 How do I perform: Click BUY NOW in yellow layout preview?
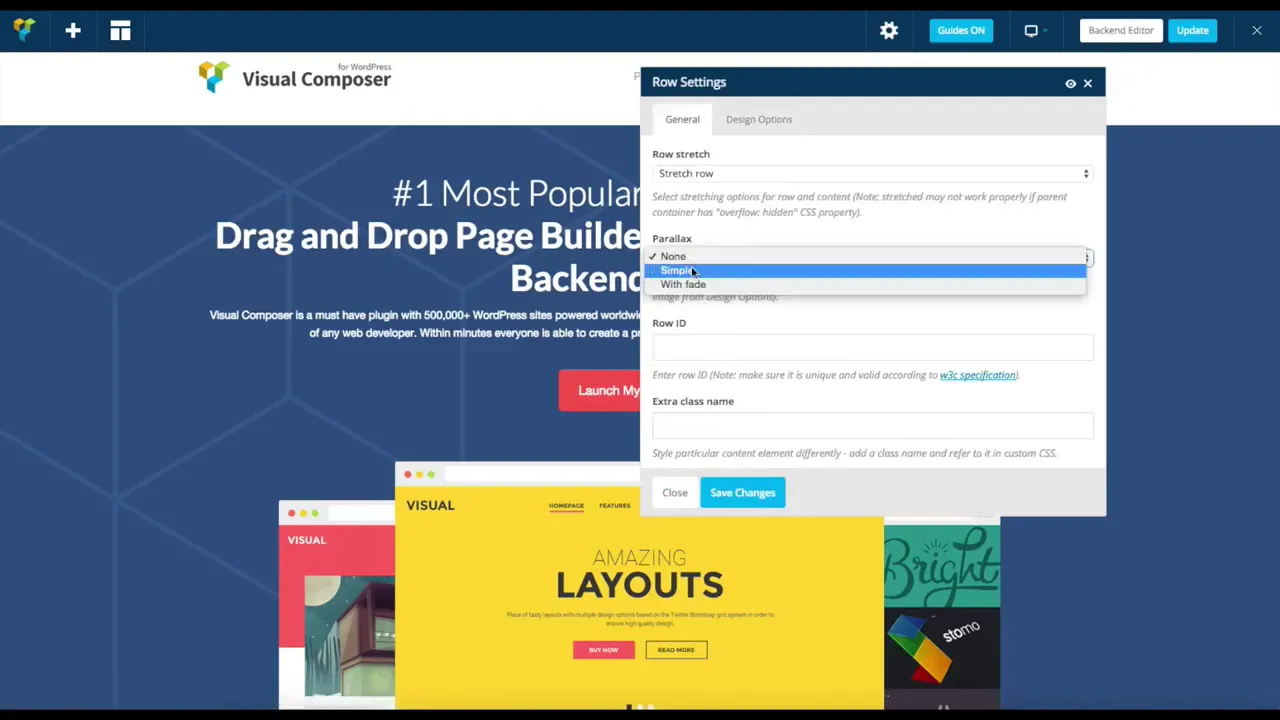point(603,650)
